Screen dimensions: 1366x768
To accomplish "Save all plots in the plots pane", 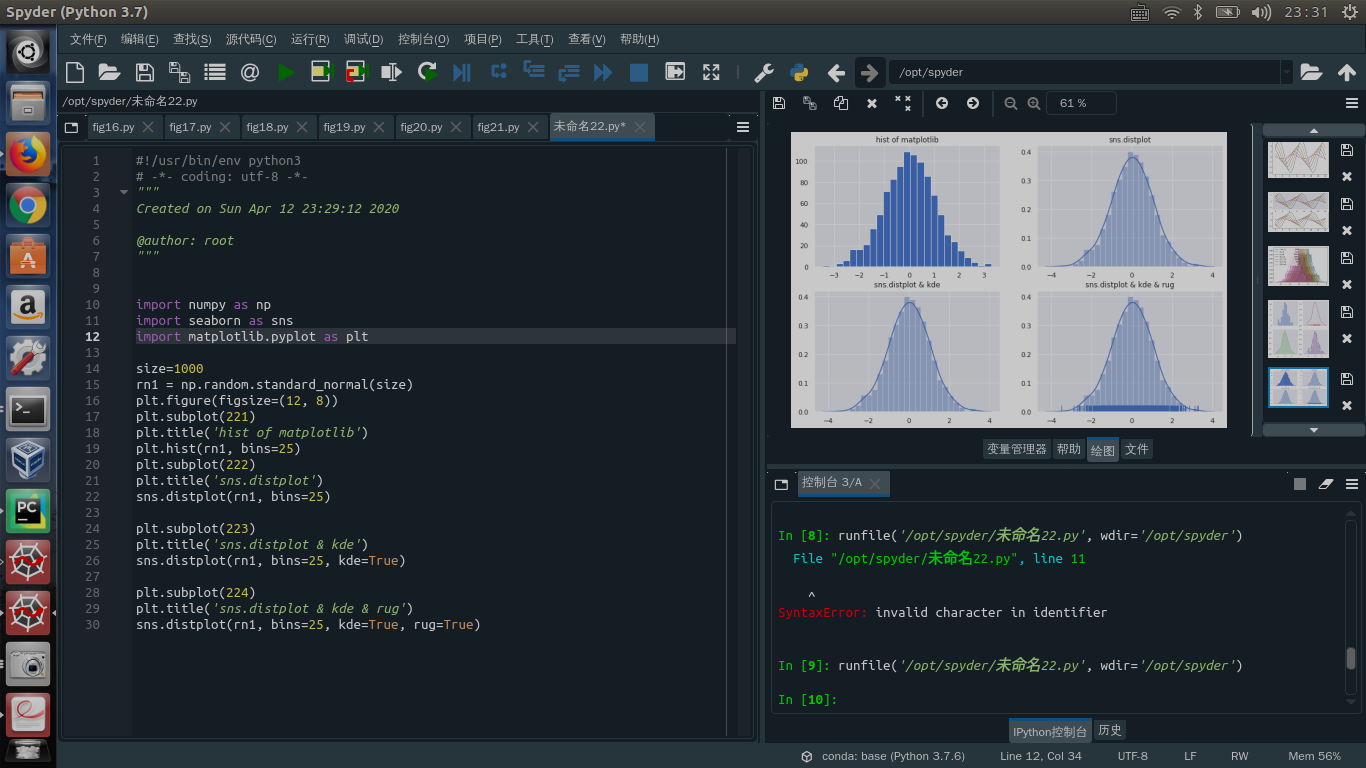I will click(810, 103).
